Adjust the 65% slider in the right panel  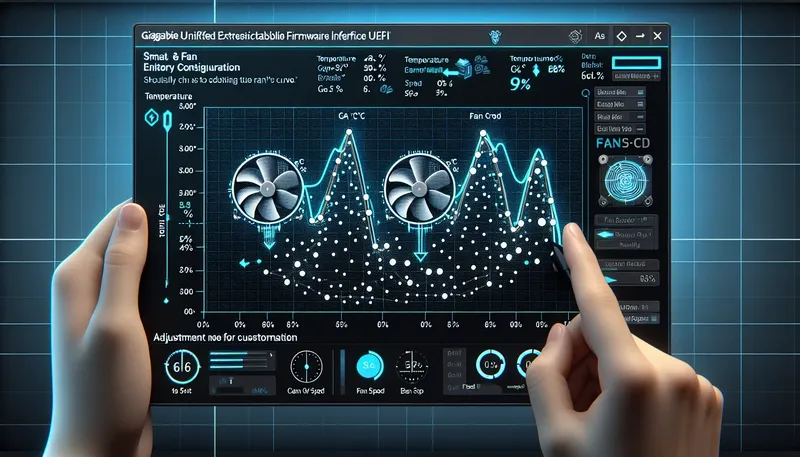point(631,279)
